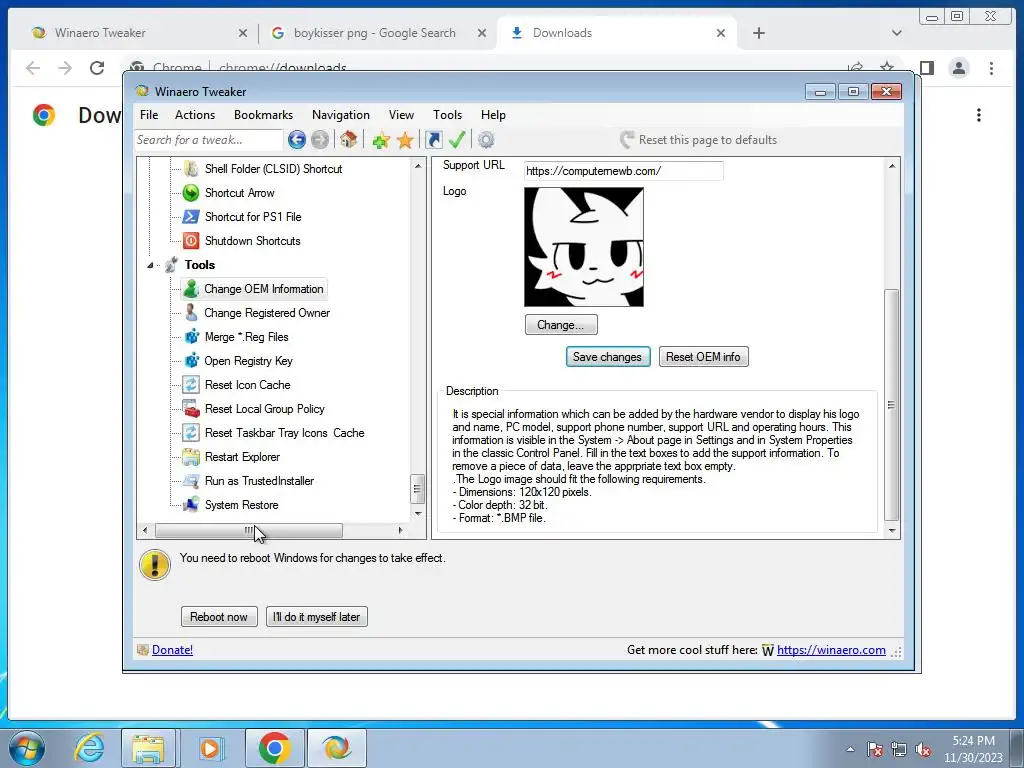Open Run as TrustedInstaller tool

click(x=259, y=481)
